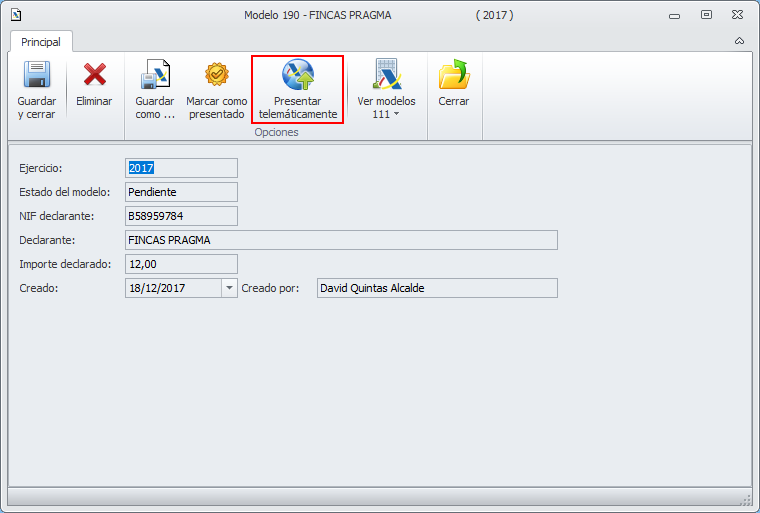Click the Guardar y cerrar floppy icon
The image size is (760, 513).
[x=37, y=74]
